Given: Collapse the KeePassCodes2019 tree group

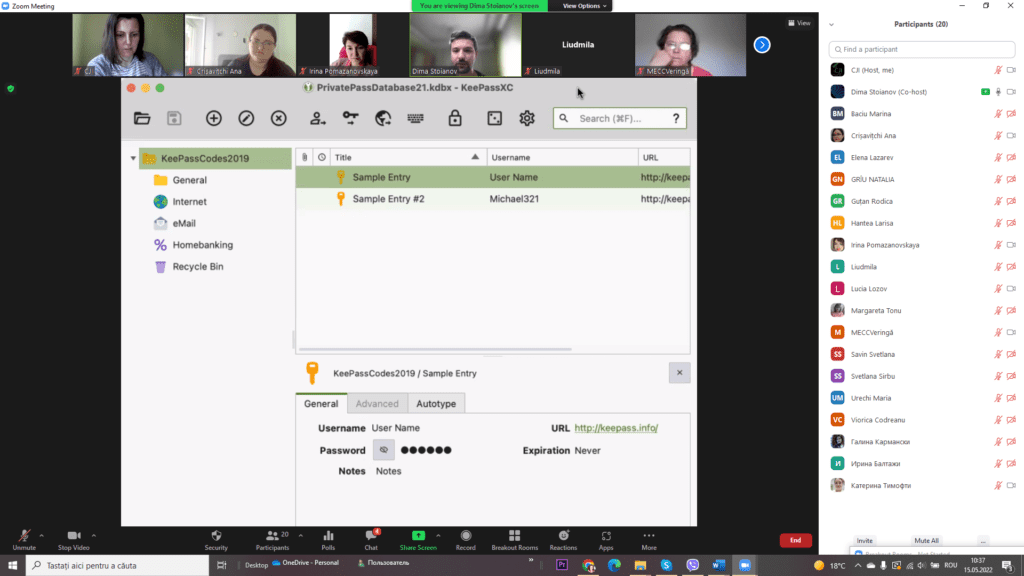Looking at the screenshot, I should pos(133,158).
